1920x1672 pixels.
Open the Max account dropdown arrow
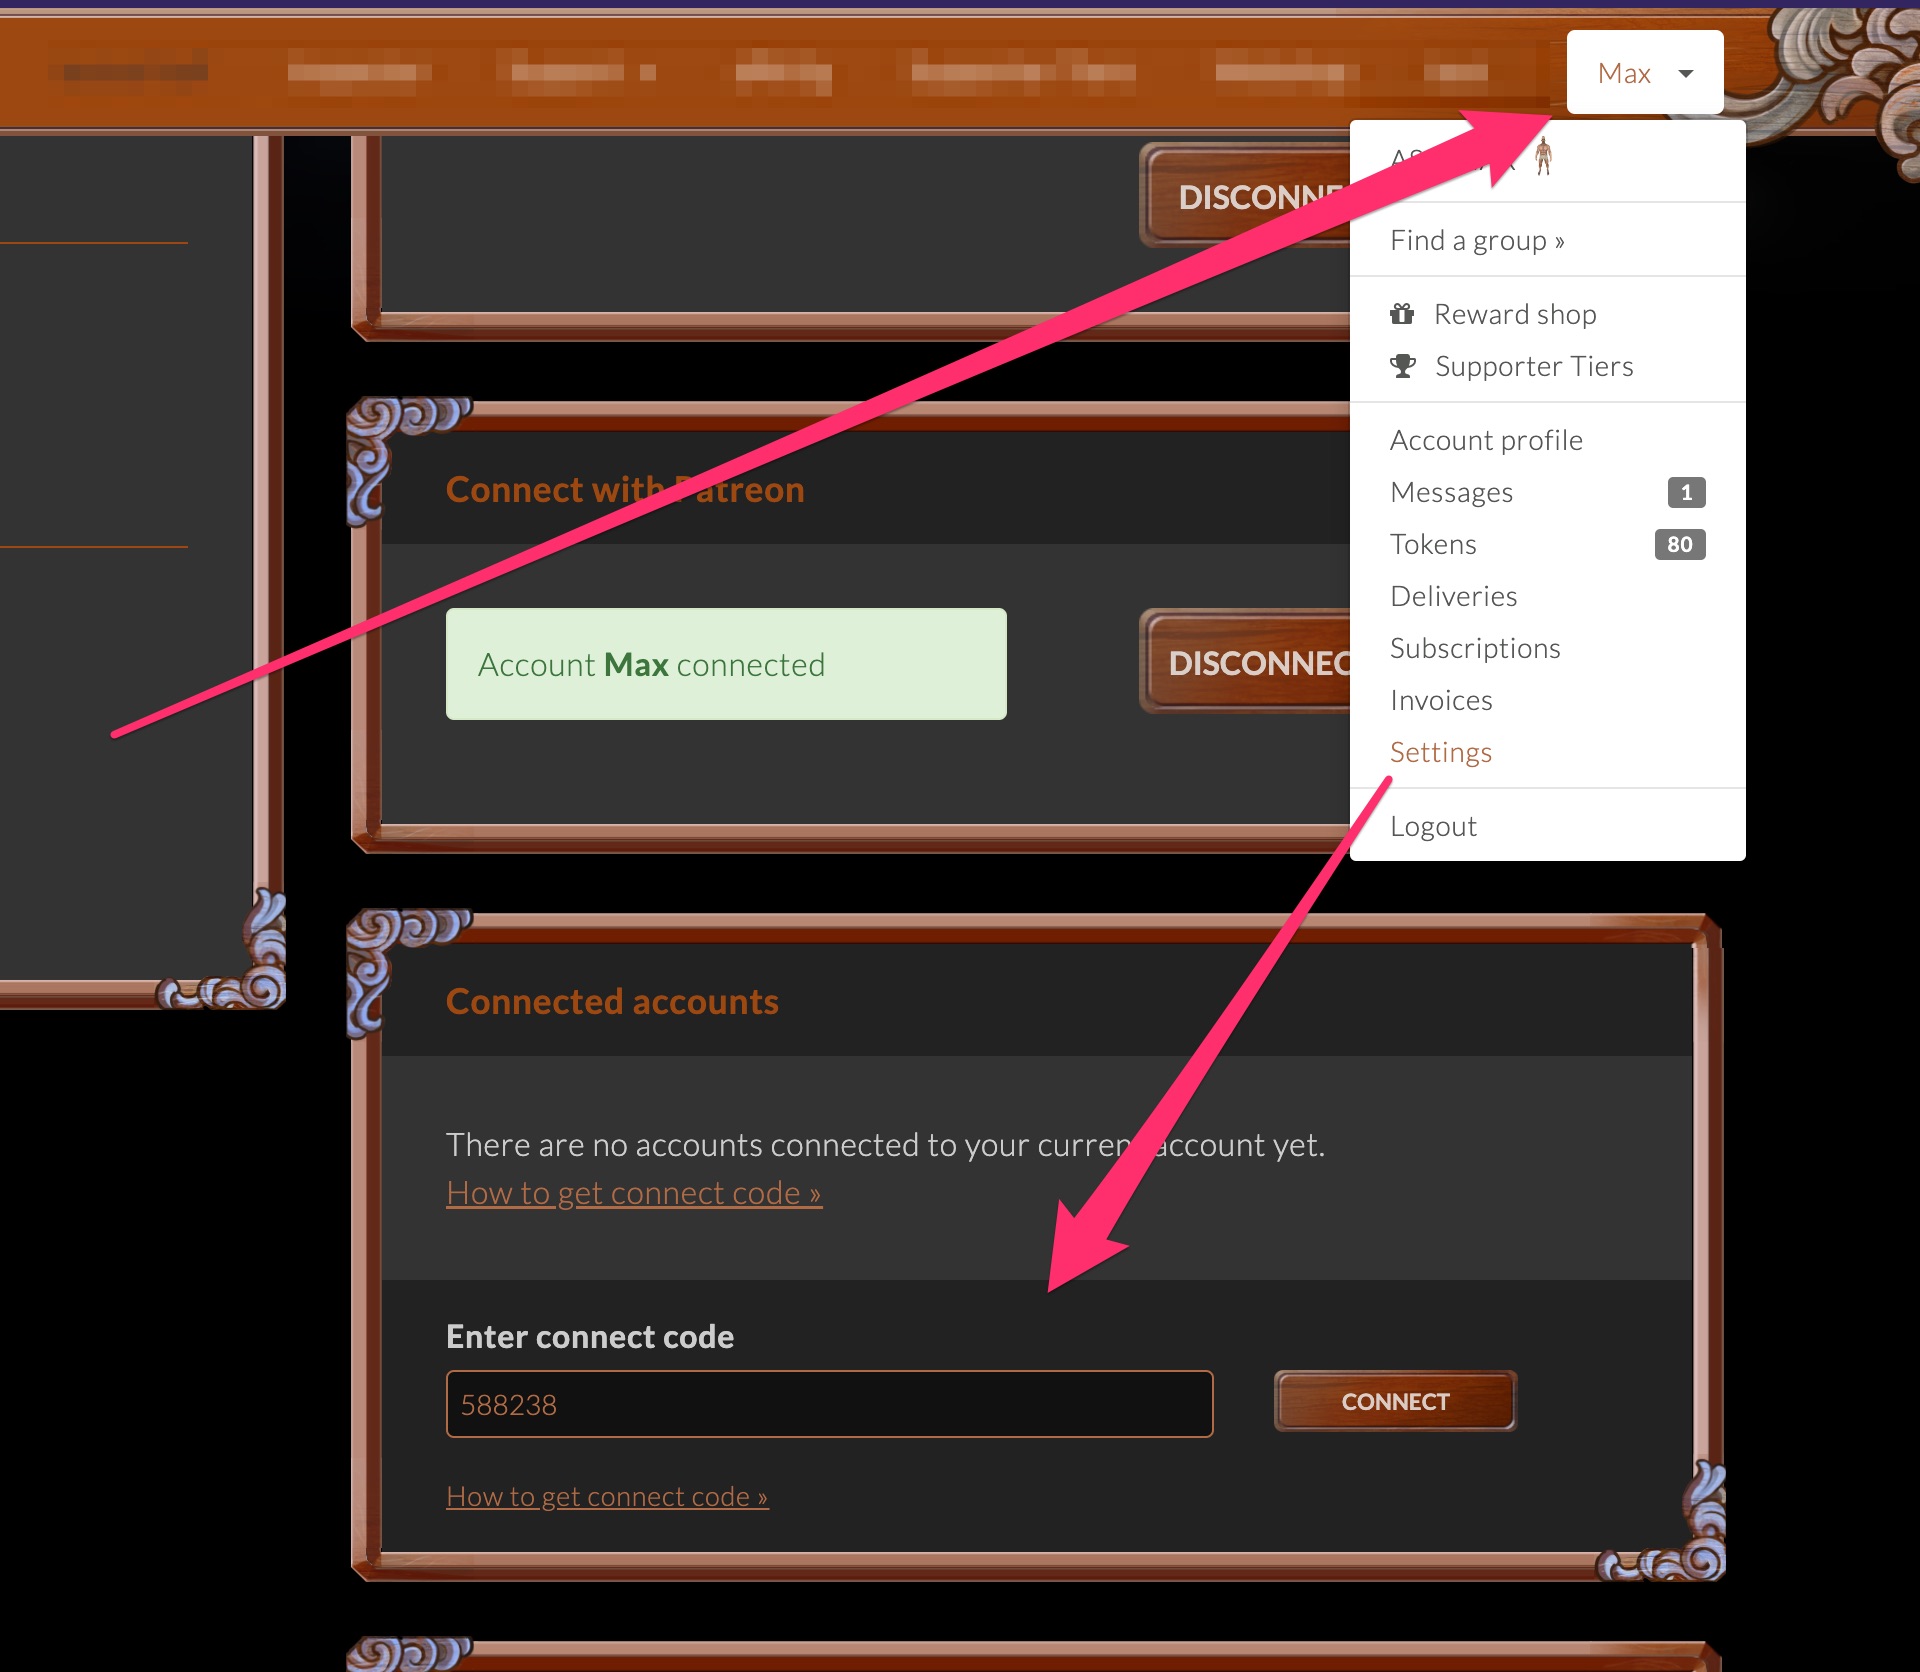(x=1685, y=73)
